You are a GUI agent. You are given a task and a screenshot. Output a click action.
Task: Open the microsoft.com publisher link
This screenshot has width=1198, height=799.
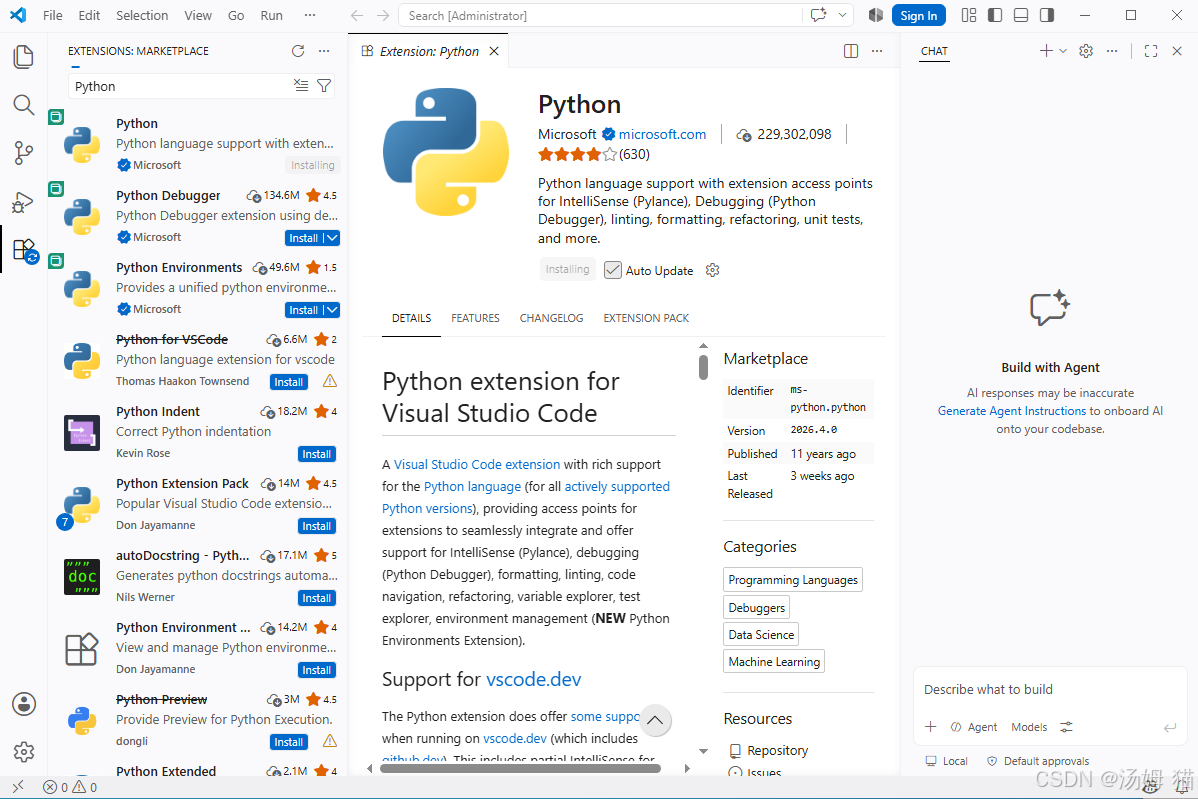click(662, 134)
